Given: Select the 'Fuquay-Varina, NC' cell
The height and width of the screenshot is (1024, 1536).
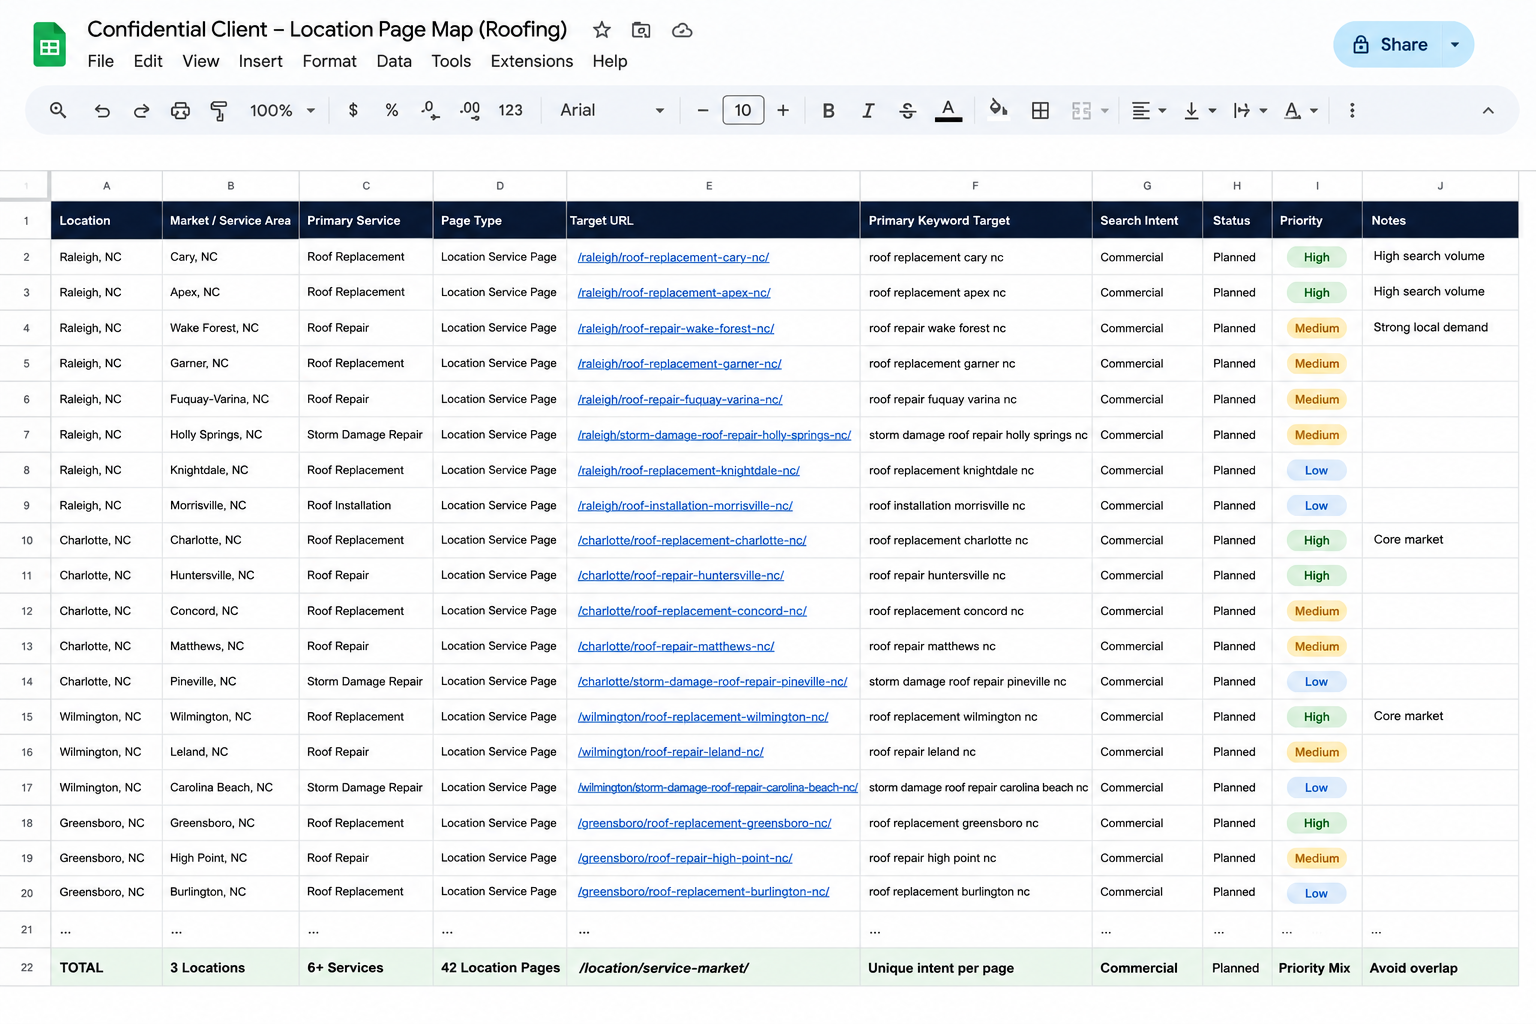Looking at the screenshot, I should pos(230,399).
